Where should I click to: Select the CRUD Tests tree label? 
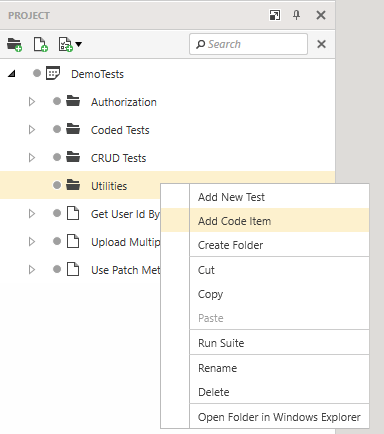click(x=118, y=158)
